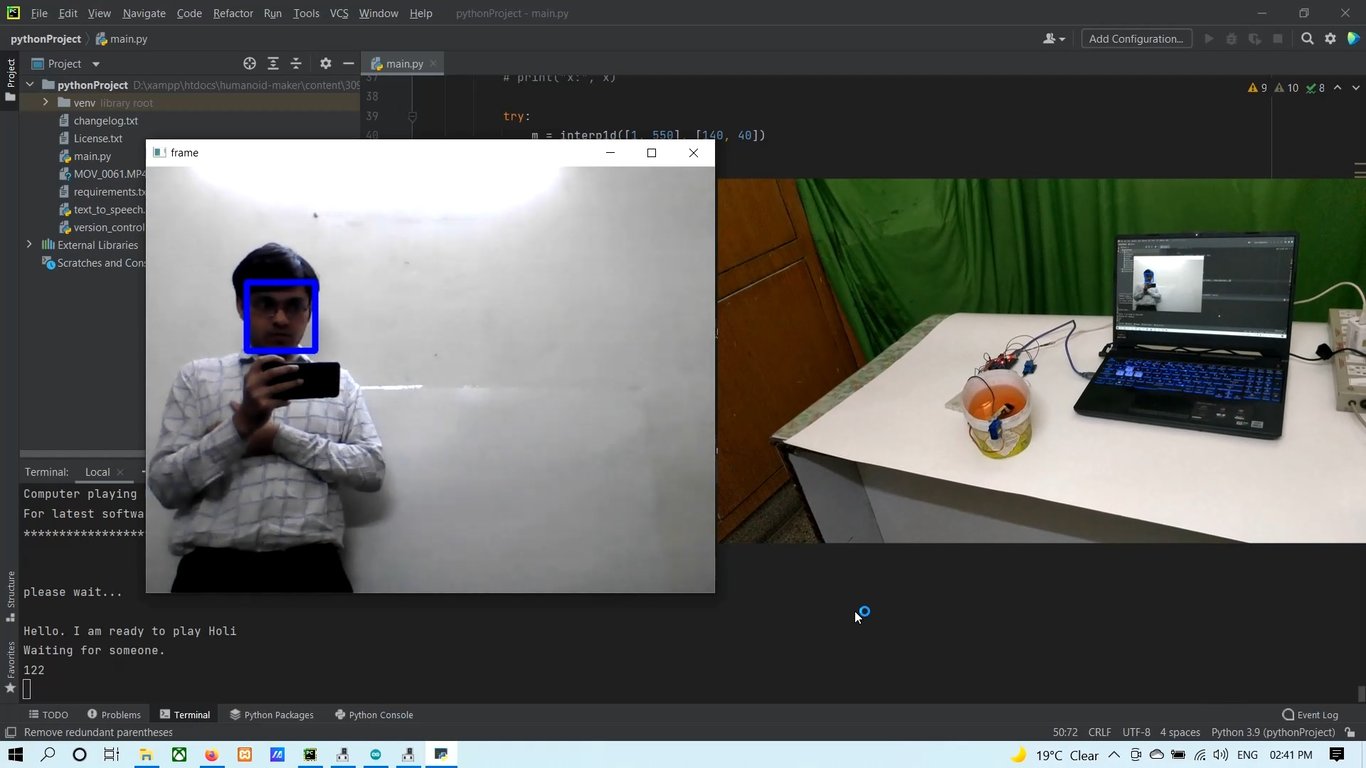
Task: Click the colorful JetBrains Space logo icon
Action: (1353, 39)
